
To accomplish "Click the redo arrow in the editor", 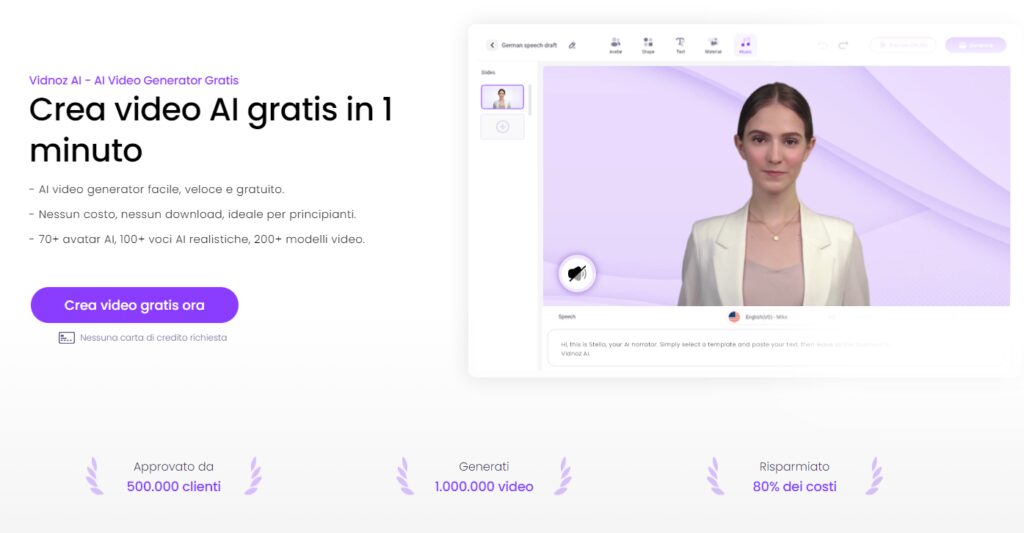I will (x=843, y=45).
